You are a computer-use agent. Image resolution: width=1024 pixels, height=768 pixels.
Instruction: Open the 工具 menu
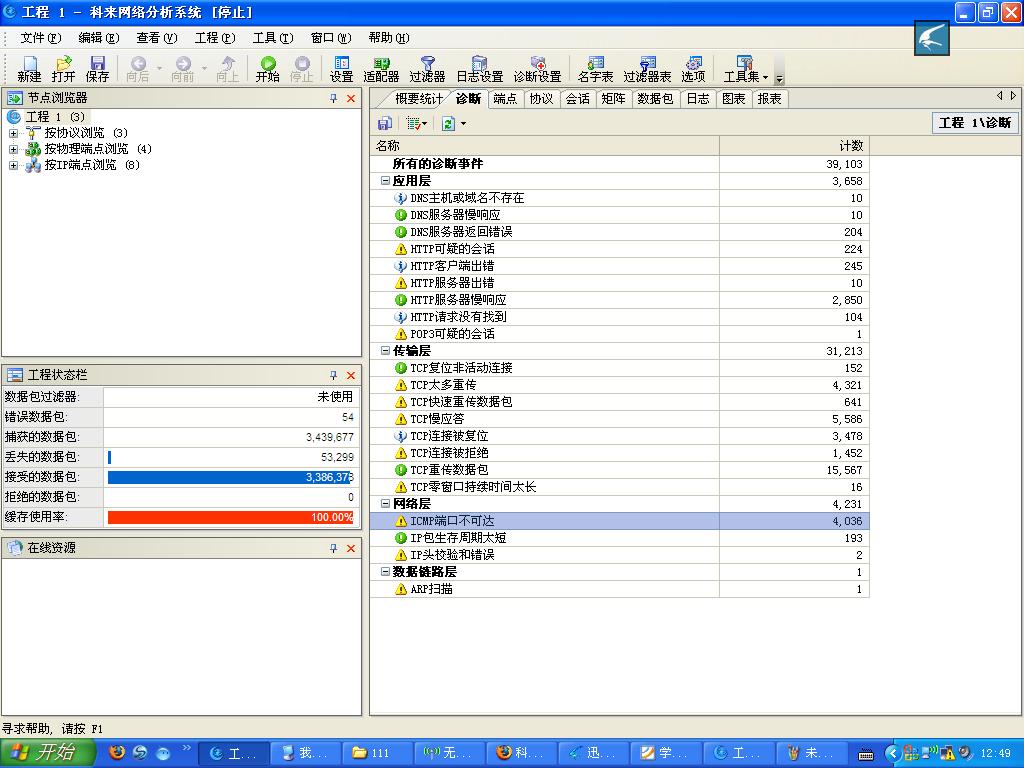click(271, 38)
